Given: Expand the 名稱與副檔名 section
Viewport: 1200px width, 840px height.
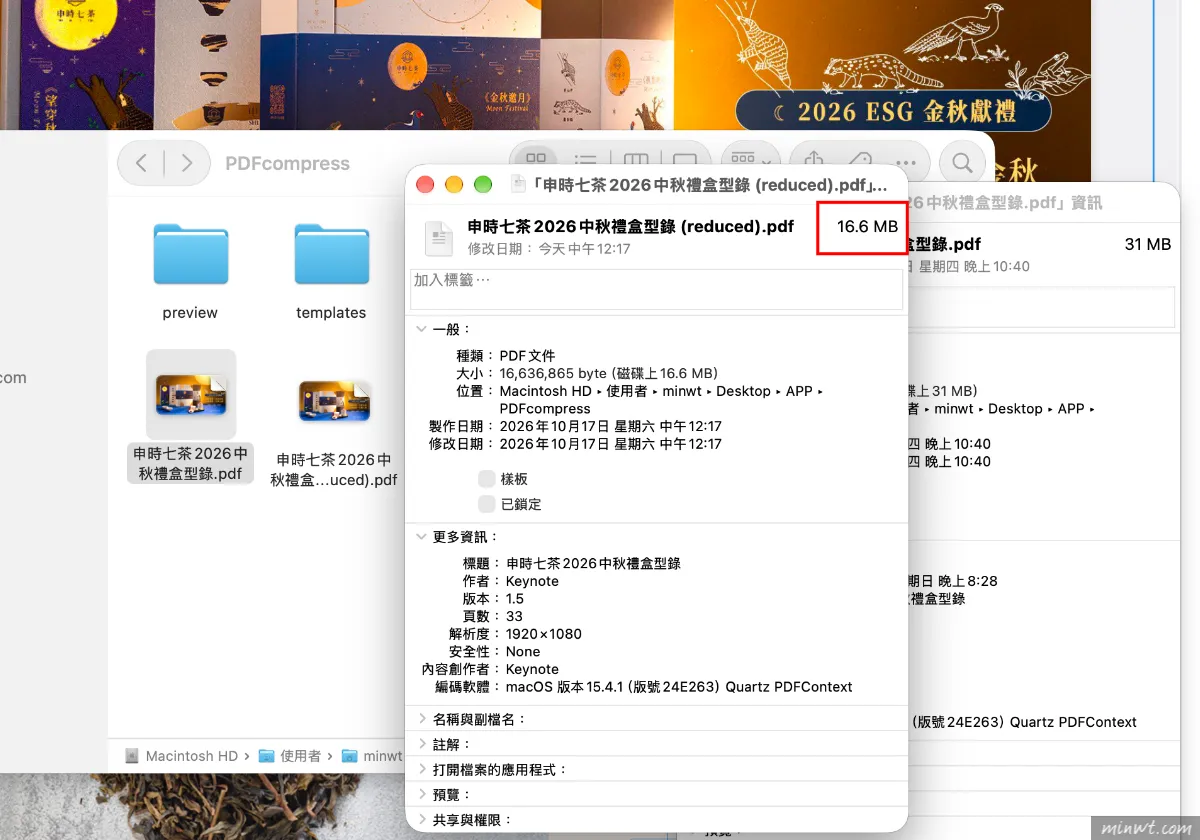Looking at the screenshot, I should point(422,719).
